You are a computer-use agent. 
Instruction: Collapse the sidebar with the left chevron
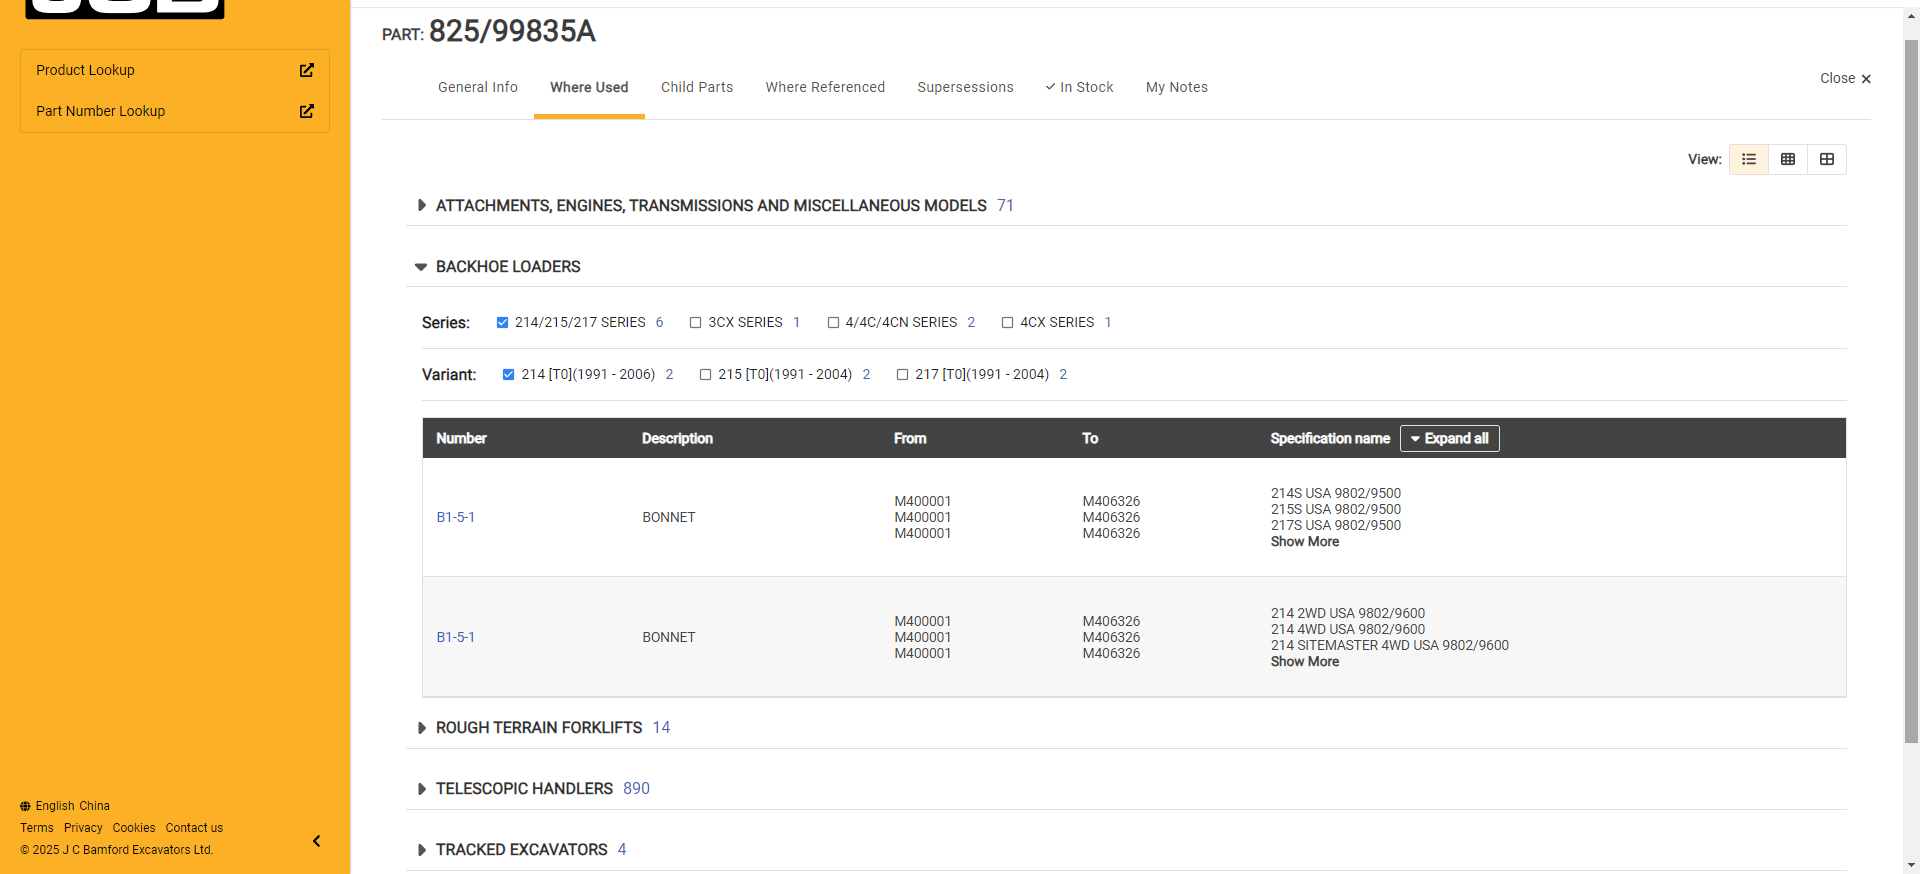click(x=316, y=841)
